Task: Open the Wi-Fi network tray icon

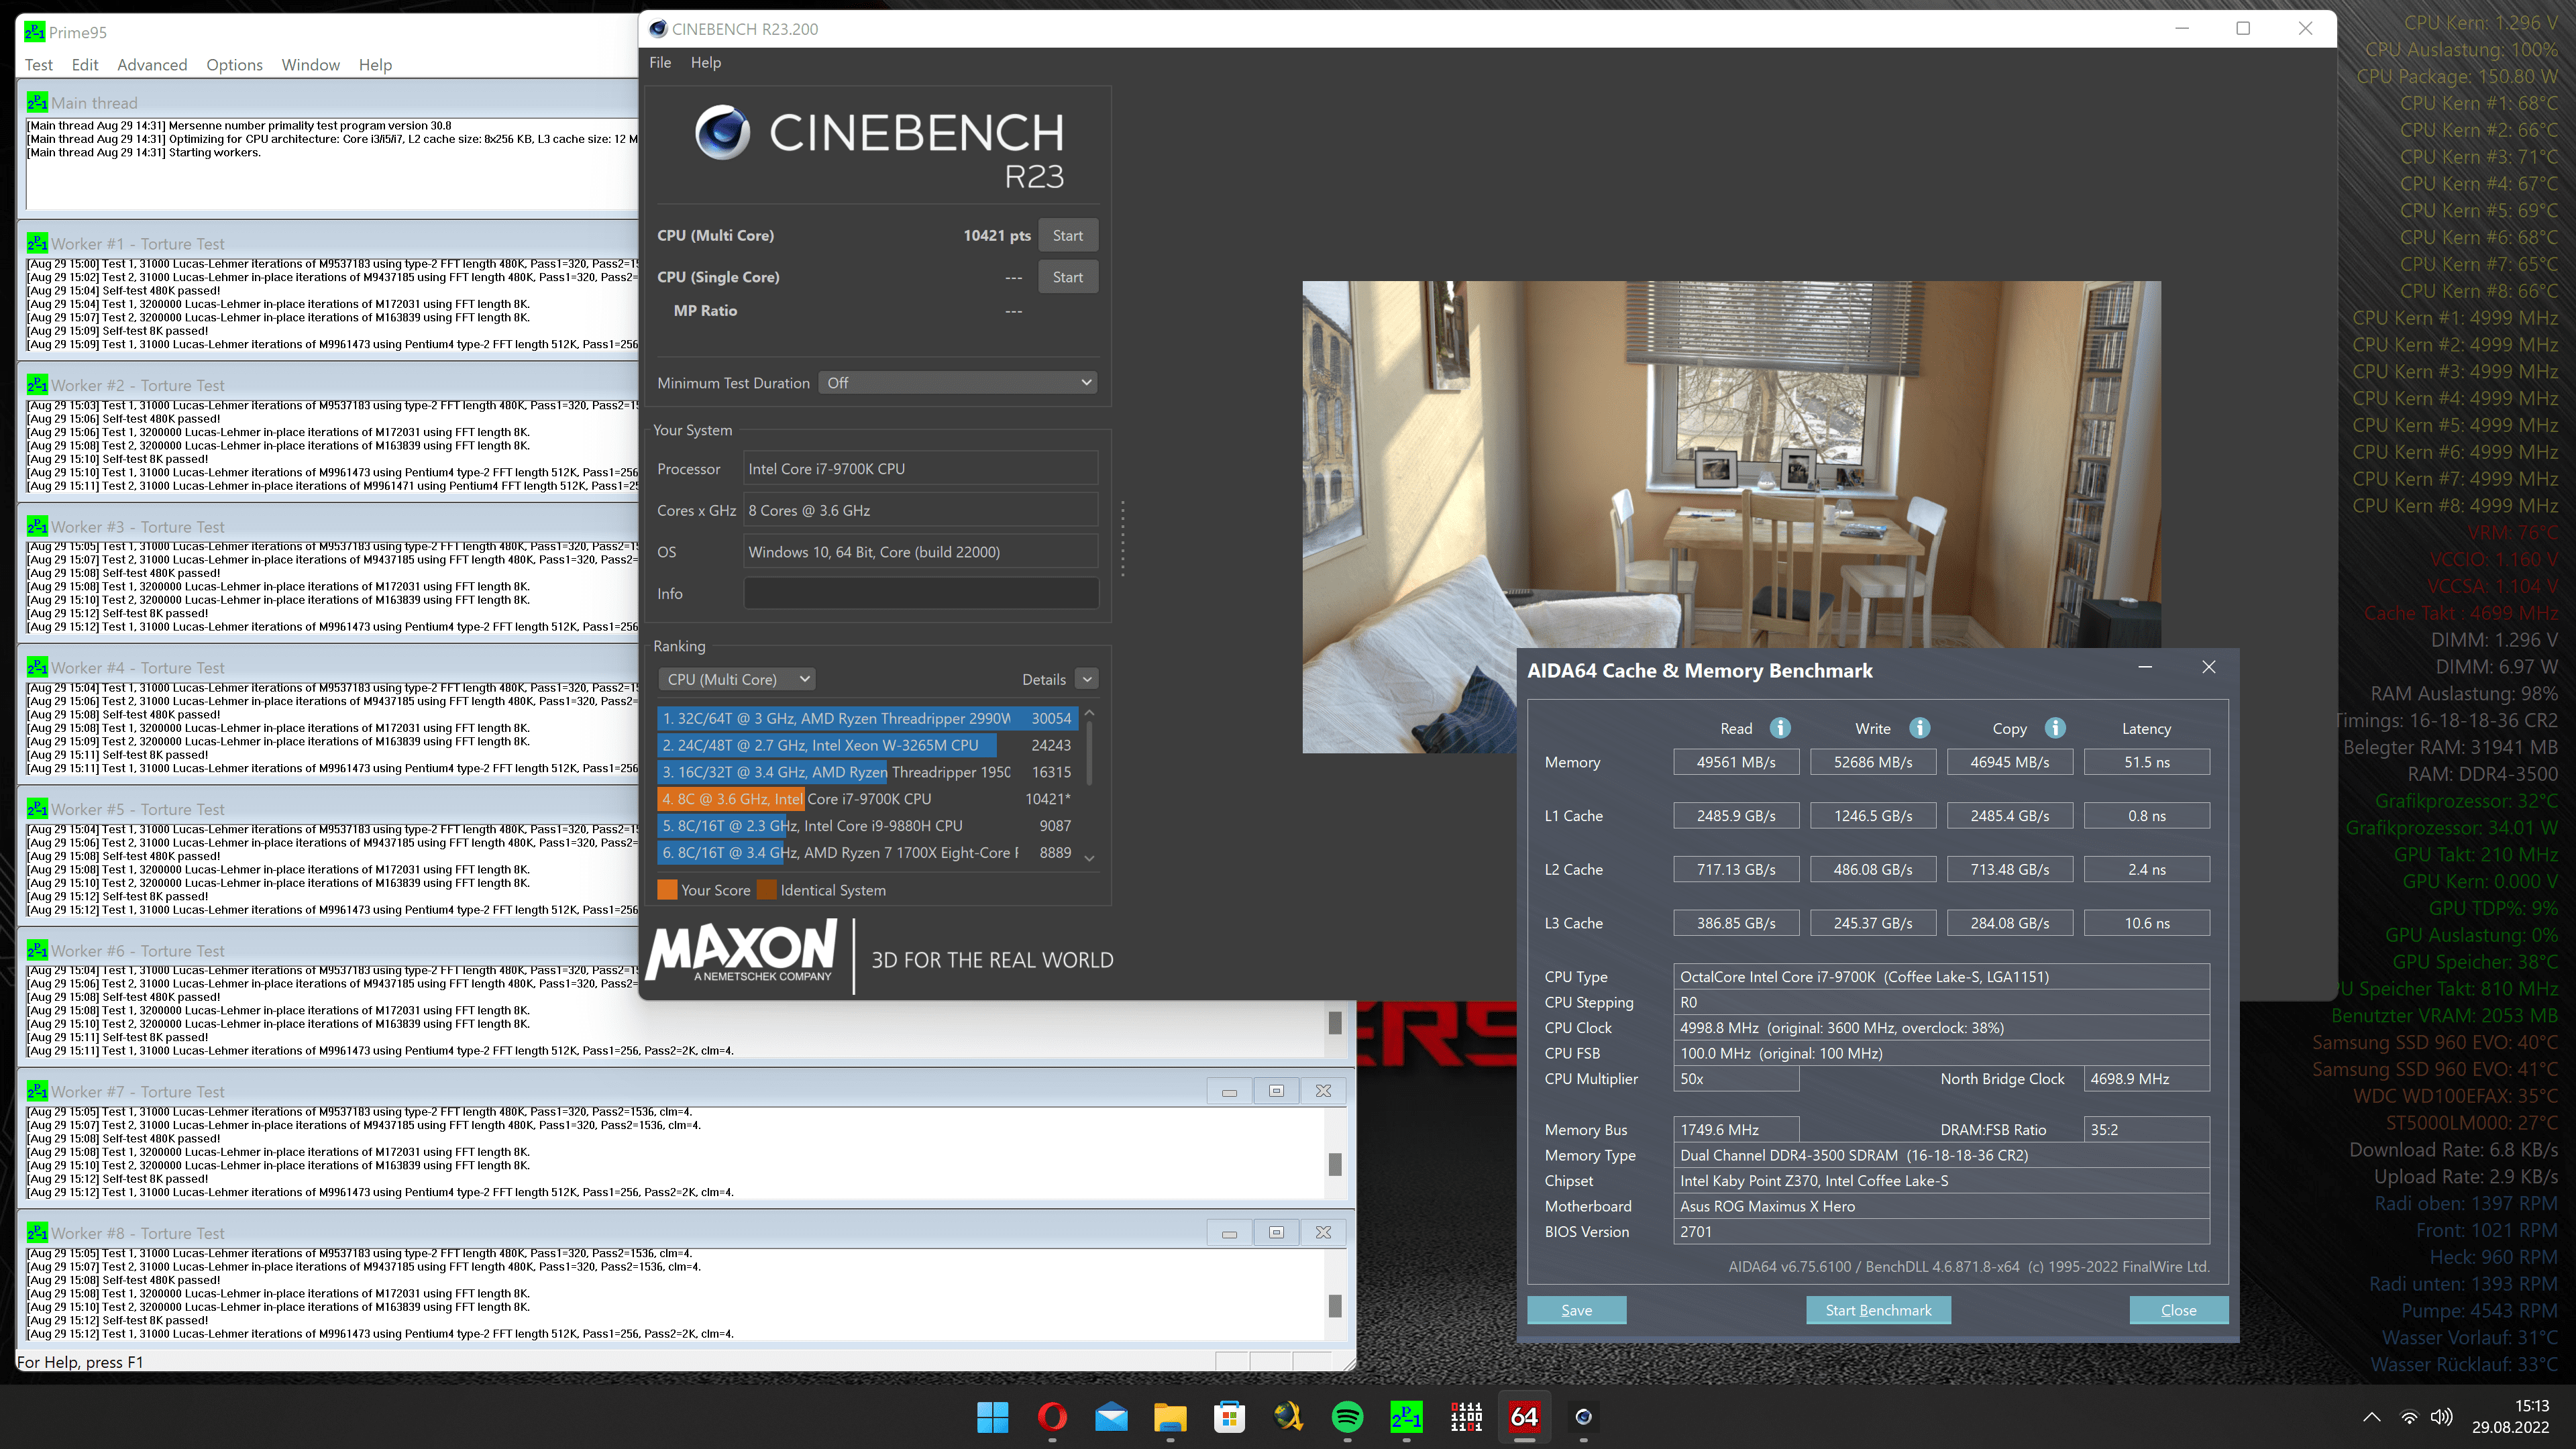Action: 2409,1417
